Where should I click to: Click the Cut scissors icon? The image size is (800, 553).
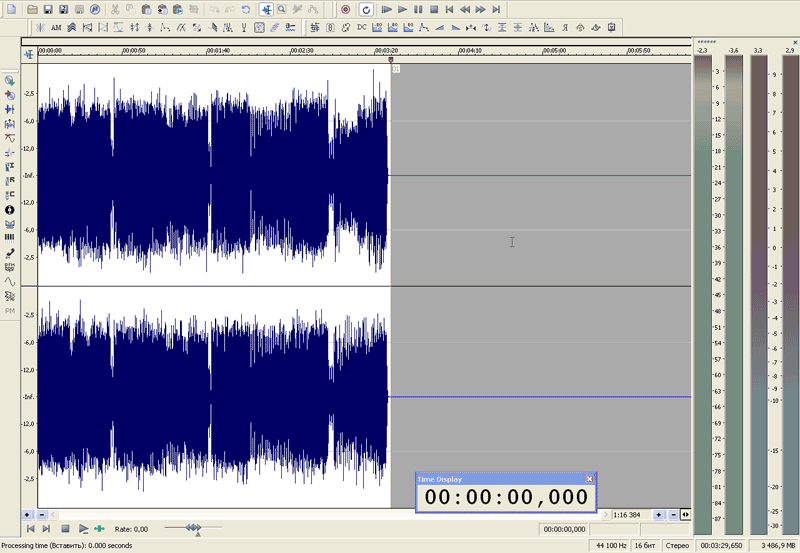pos(116,9)
